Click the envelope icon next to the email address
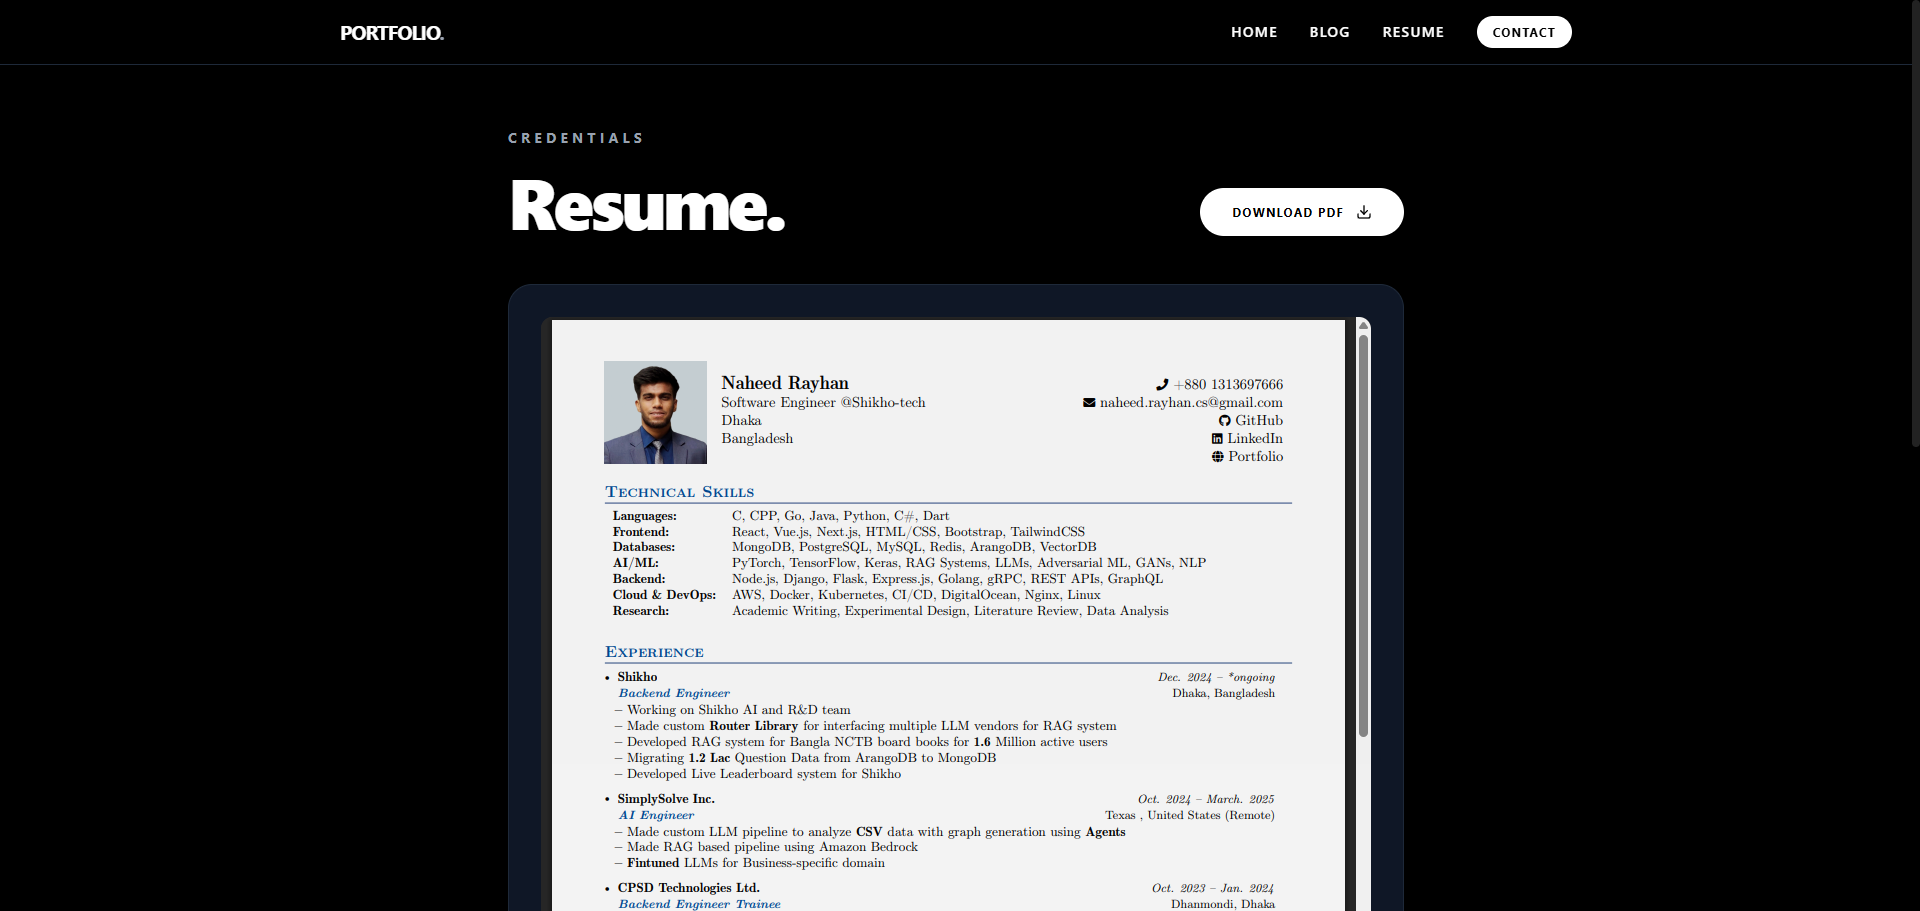 [x=1089, y=402]
